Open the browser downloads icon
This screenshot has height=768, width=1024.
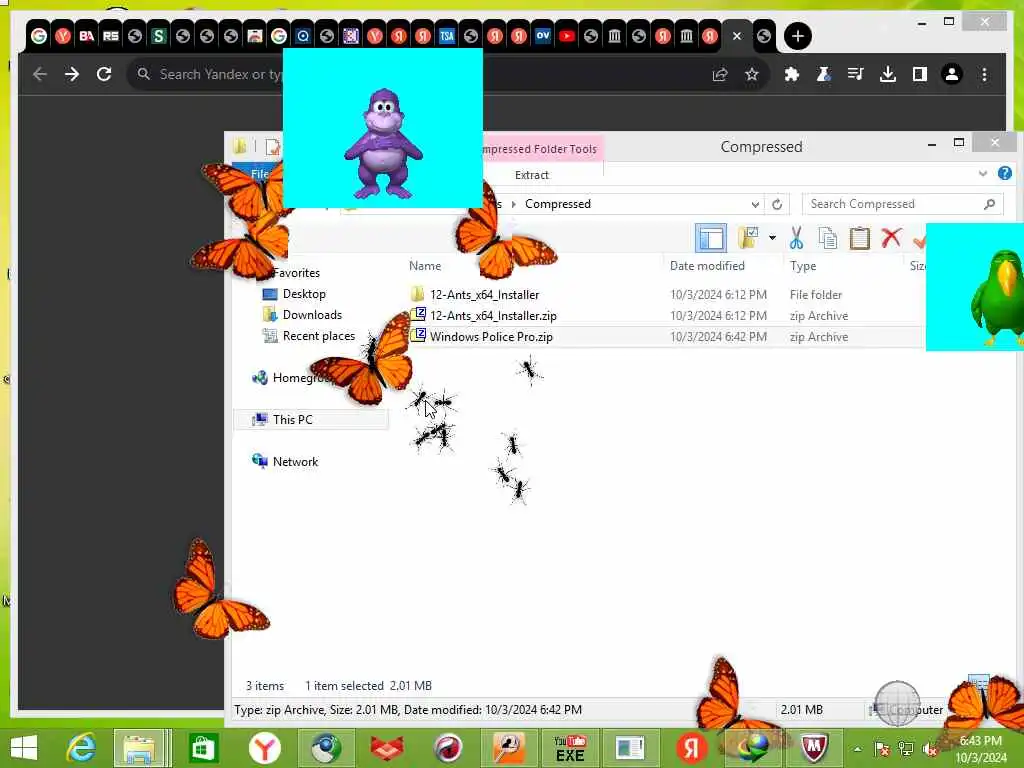(x=888, y=74)
